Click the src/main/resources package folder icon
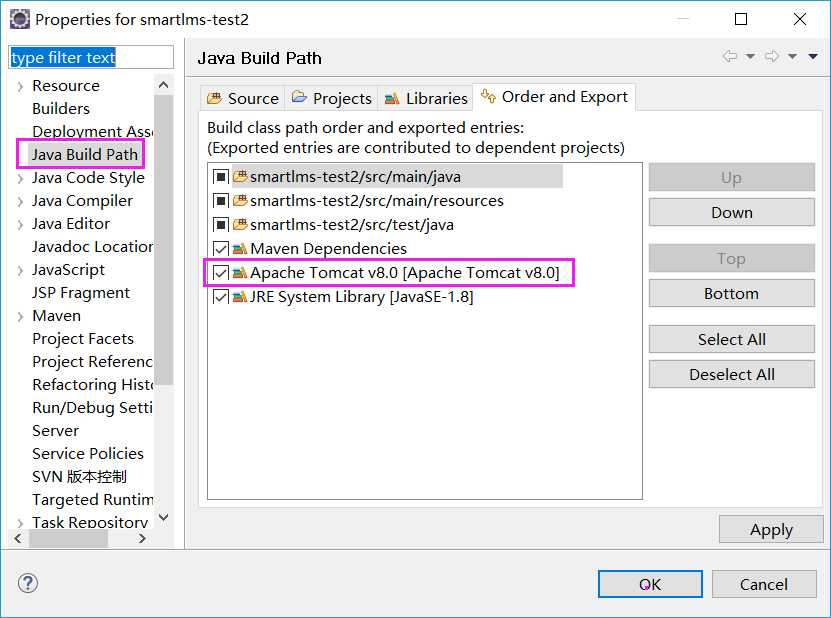 pos(240,201)
